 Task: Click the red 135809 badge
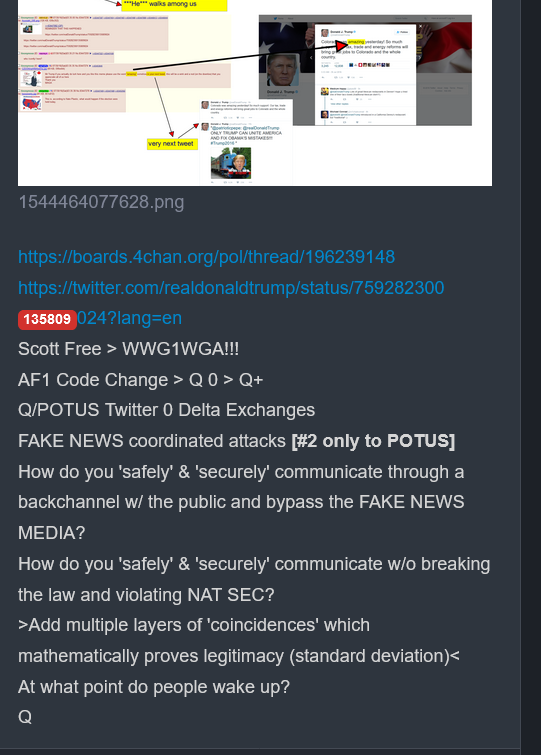(x=47, y=319)
